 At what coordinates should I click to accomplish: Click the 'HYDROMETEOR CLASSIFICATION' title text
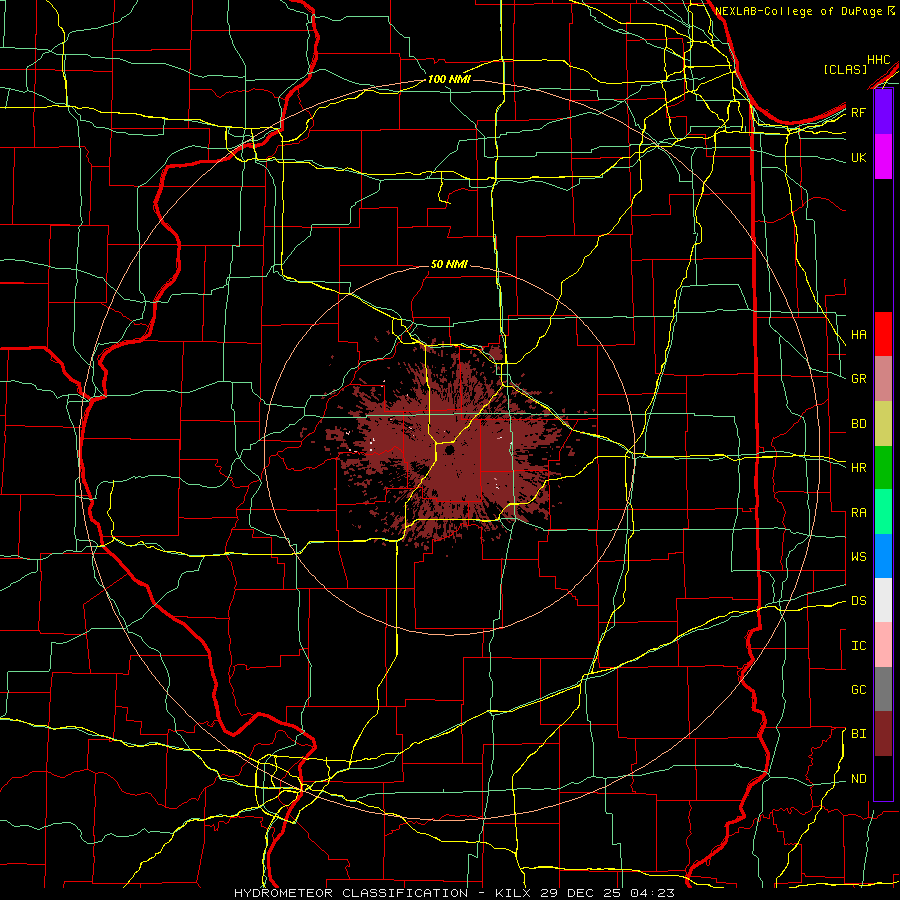pyautogui.click(x=351, y=893)
